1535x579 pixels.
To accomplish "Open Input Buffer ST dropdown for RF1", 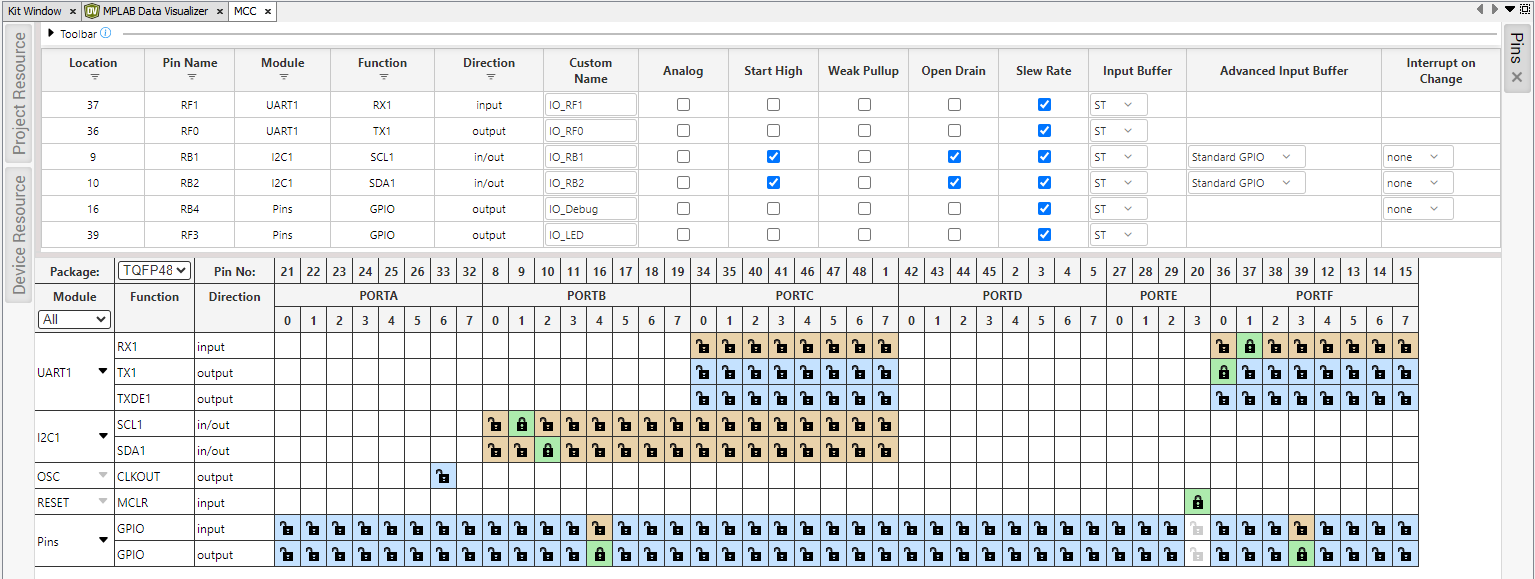I will coord(1119,104).
